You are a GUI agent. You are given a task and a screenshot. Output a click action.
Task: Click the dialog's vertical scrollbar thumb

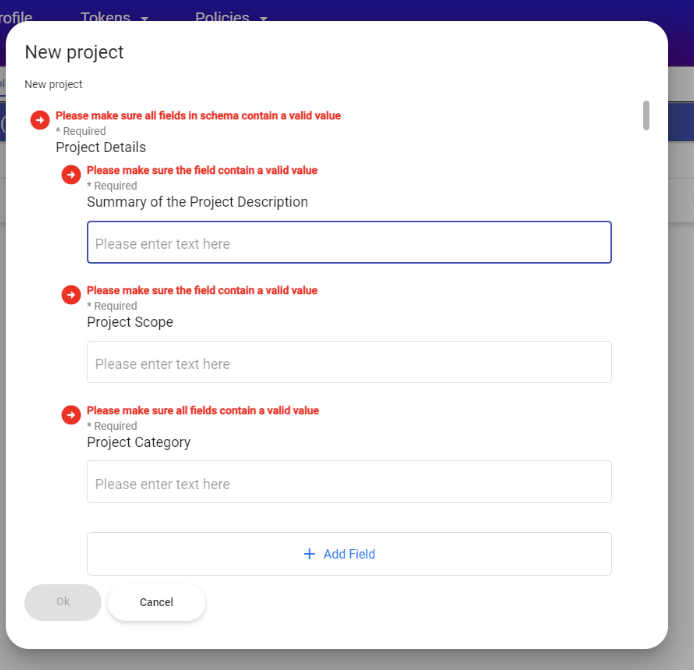[646, 115]
